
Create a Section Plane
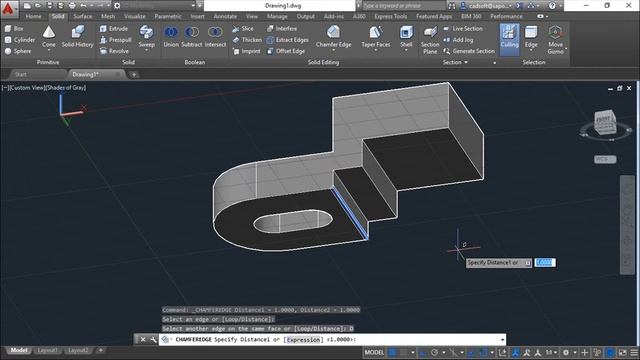click(x=430, y=40)
